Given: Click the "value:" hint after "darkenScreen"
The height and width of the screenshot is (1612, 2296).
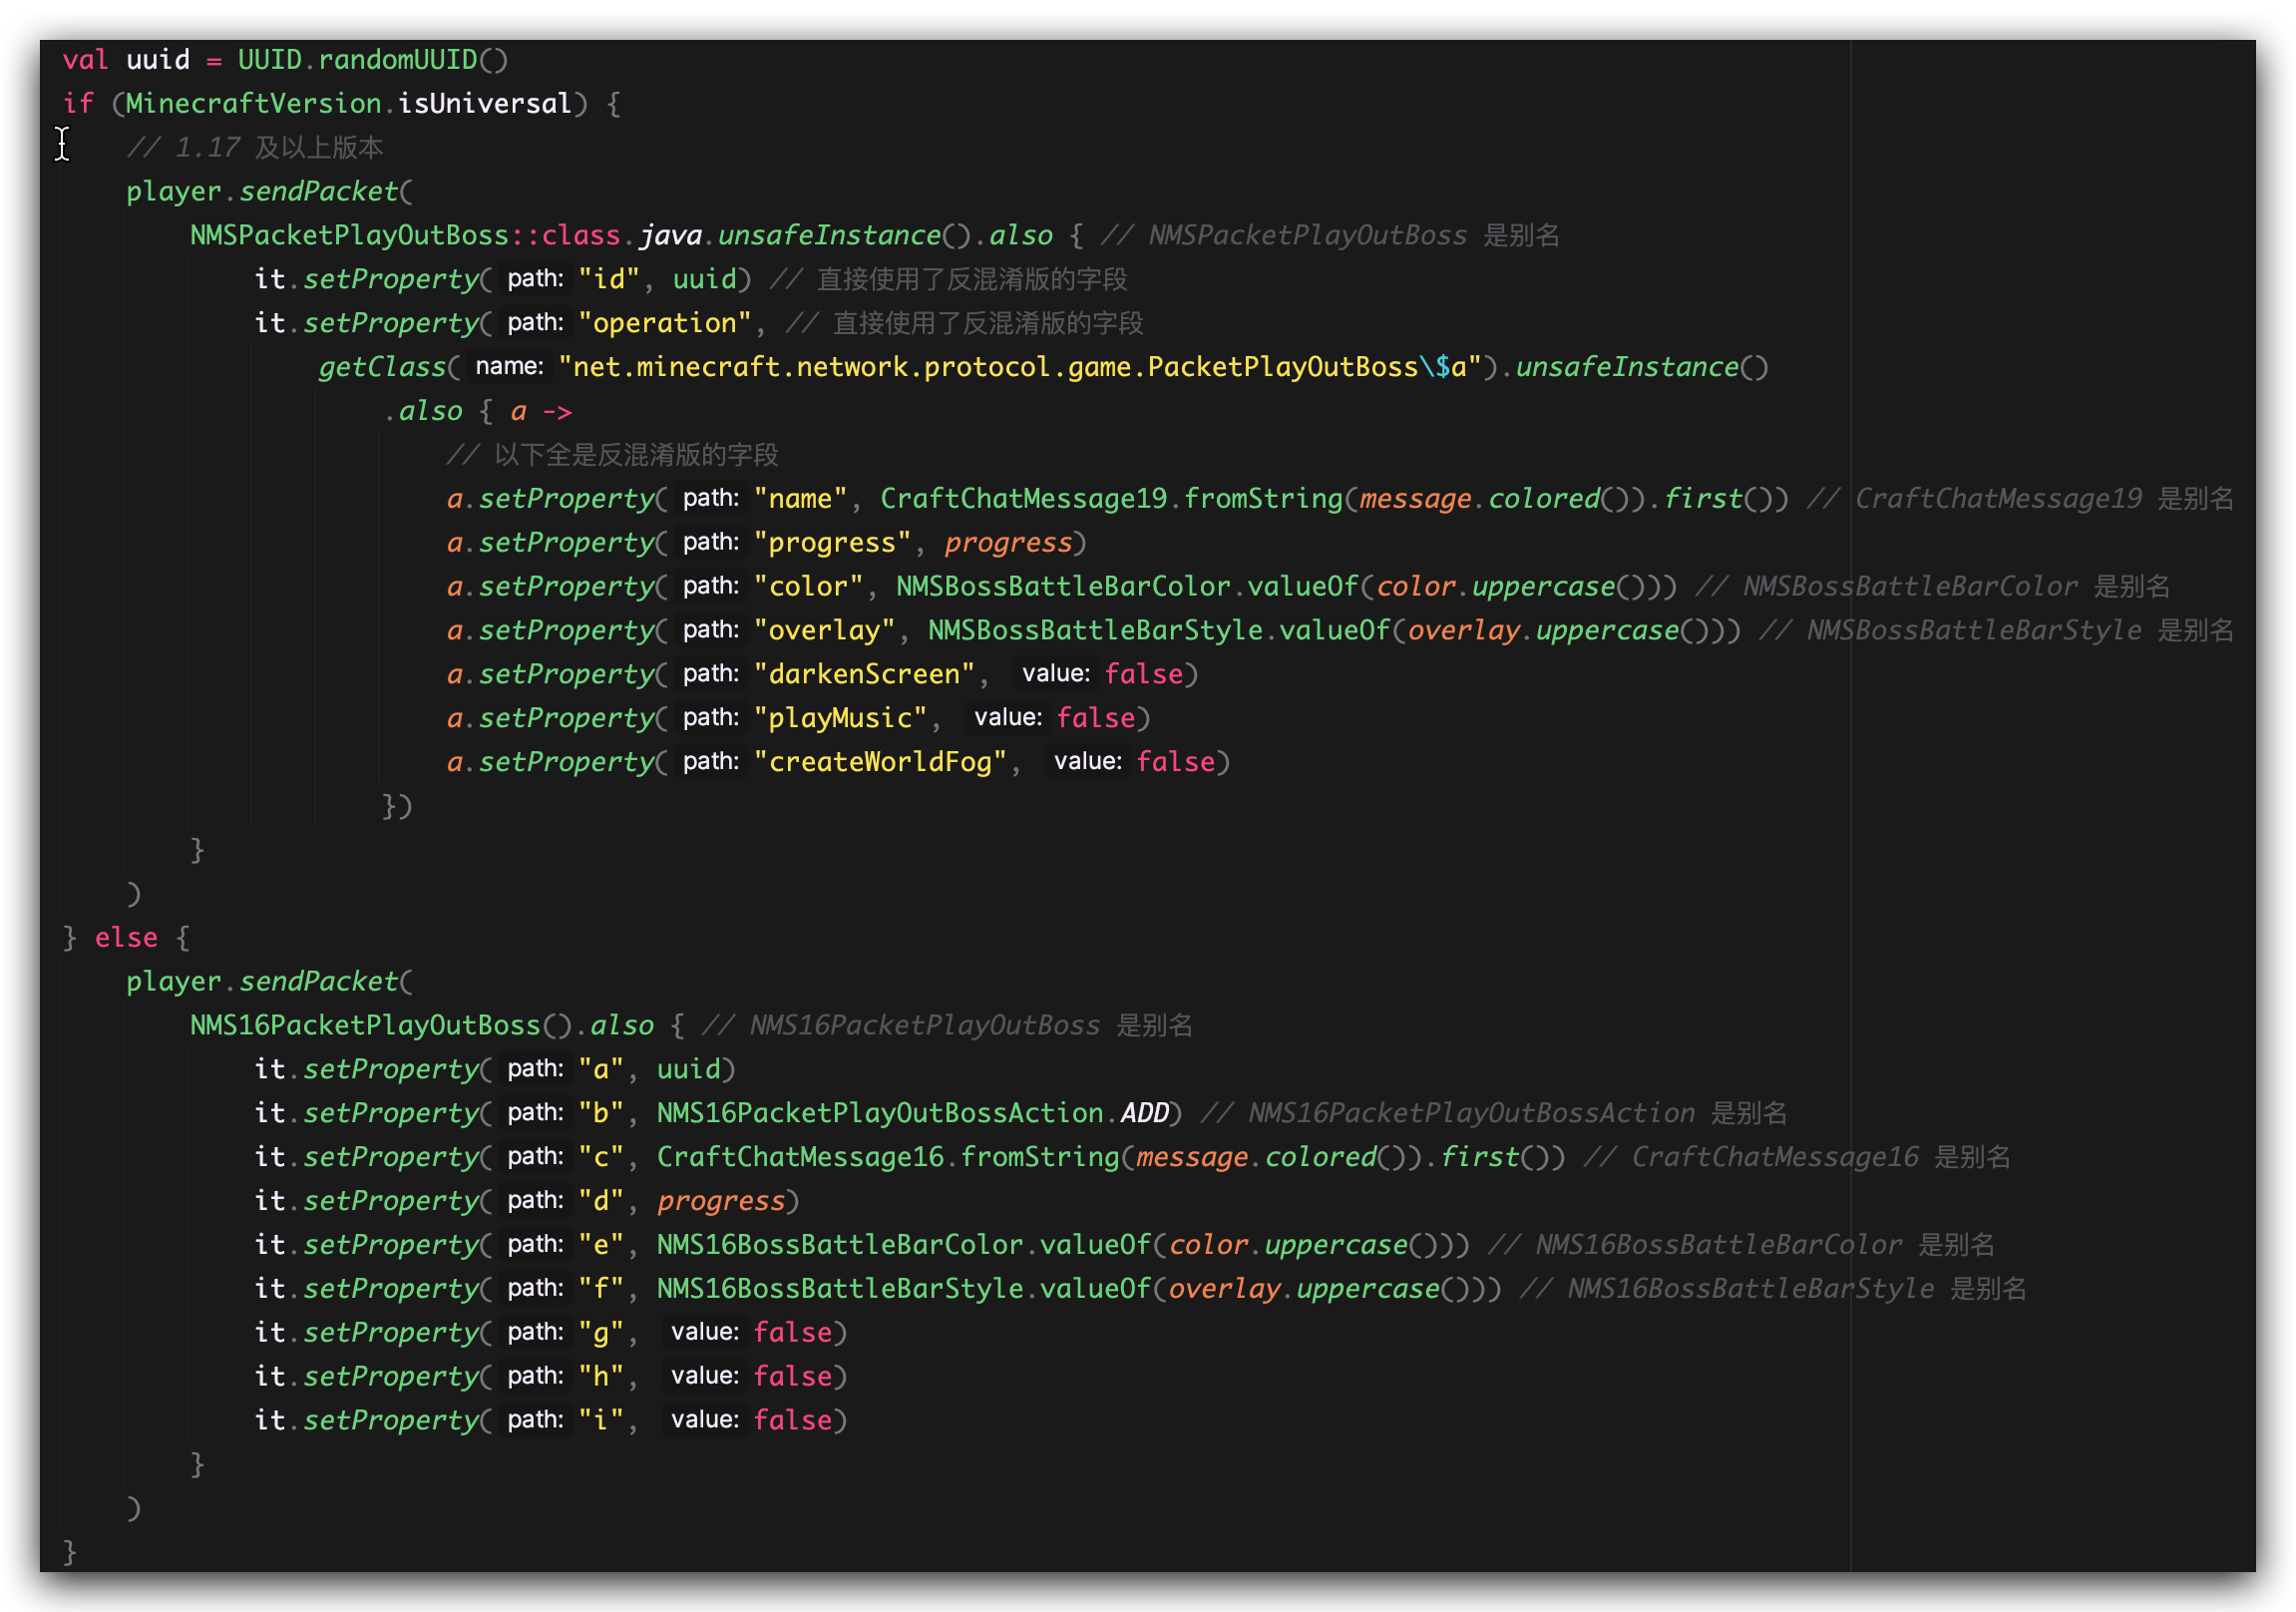Looking at the screenshot, I should point(1055,674).
